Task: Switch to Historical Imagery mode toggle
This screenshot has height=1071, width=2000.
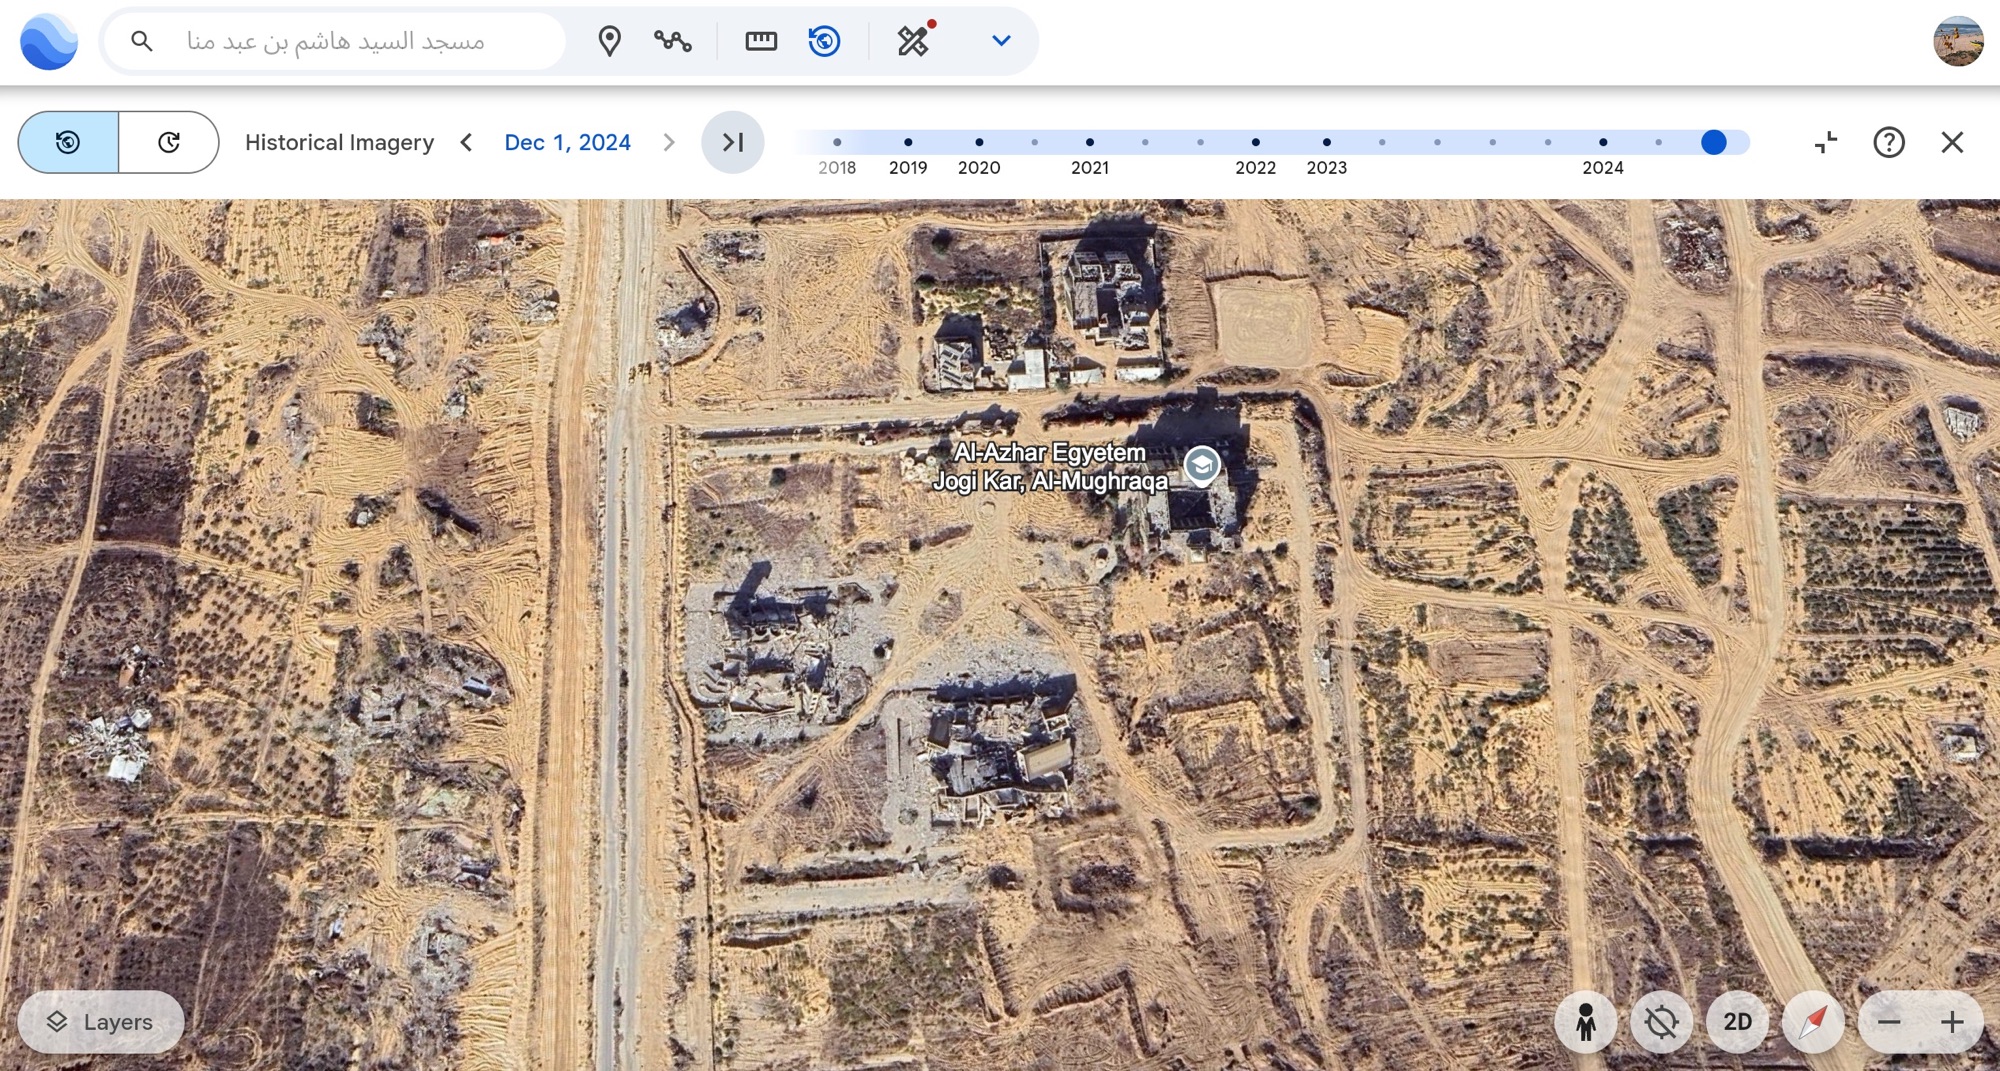Action: point(68,142)
